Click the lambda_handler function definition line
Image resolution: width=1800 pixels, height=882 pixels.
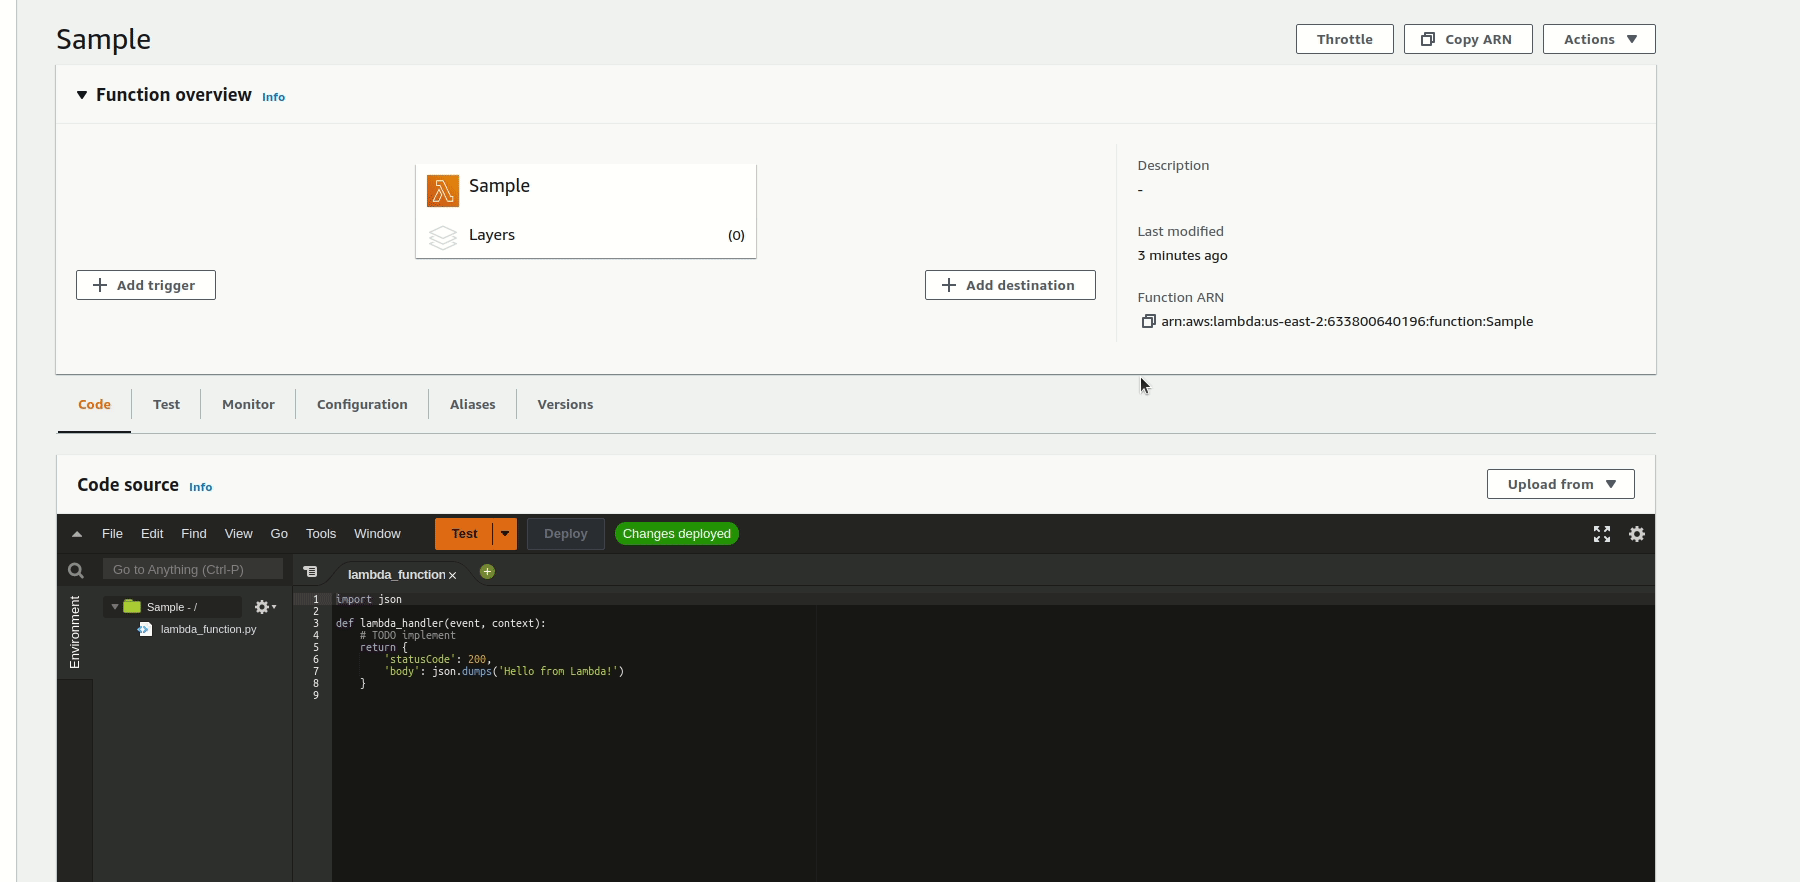coord(441,623)
